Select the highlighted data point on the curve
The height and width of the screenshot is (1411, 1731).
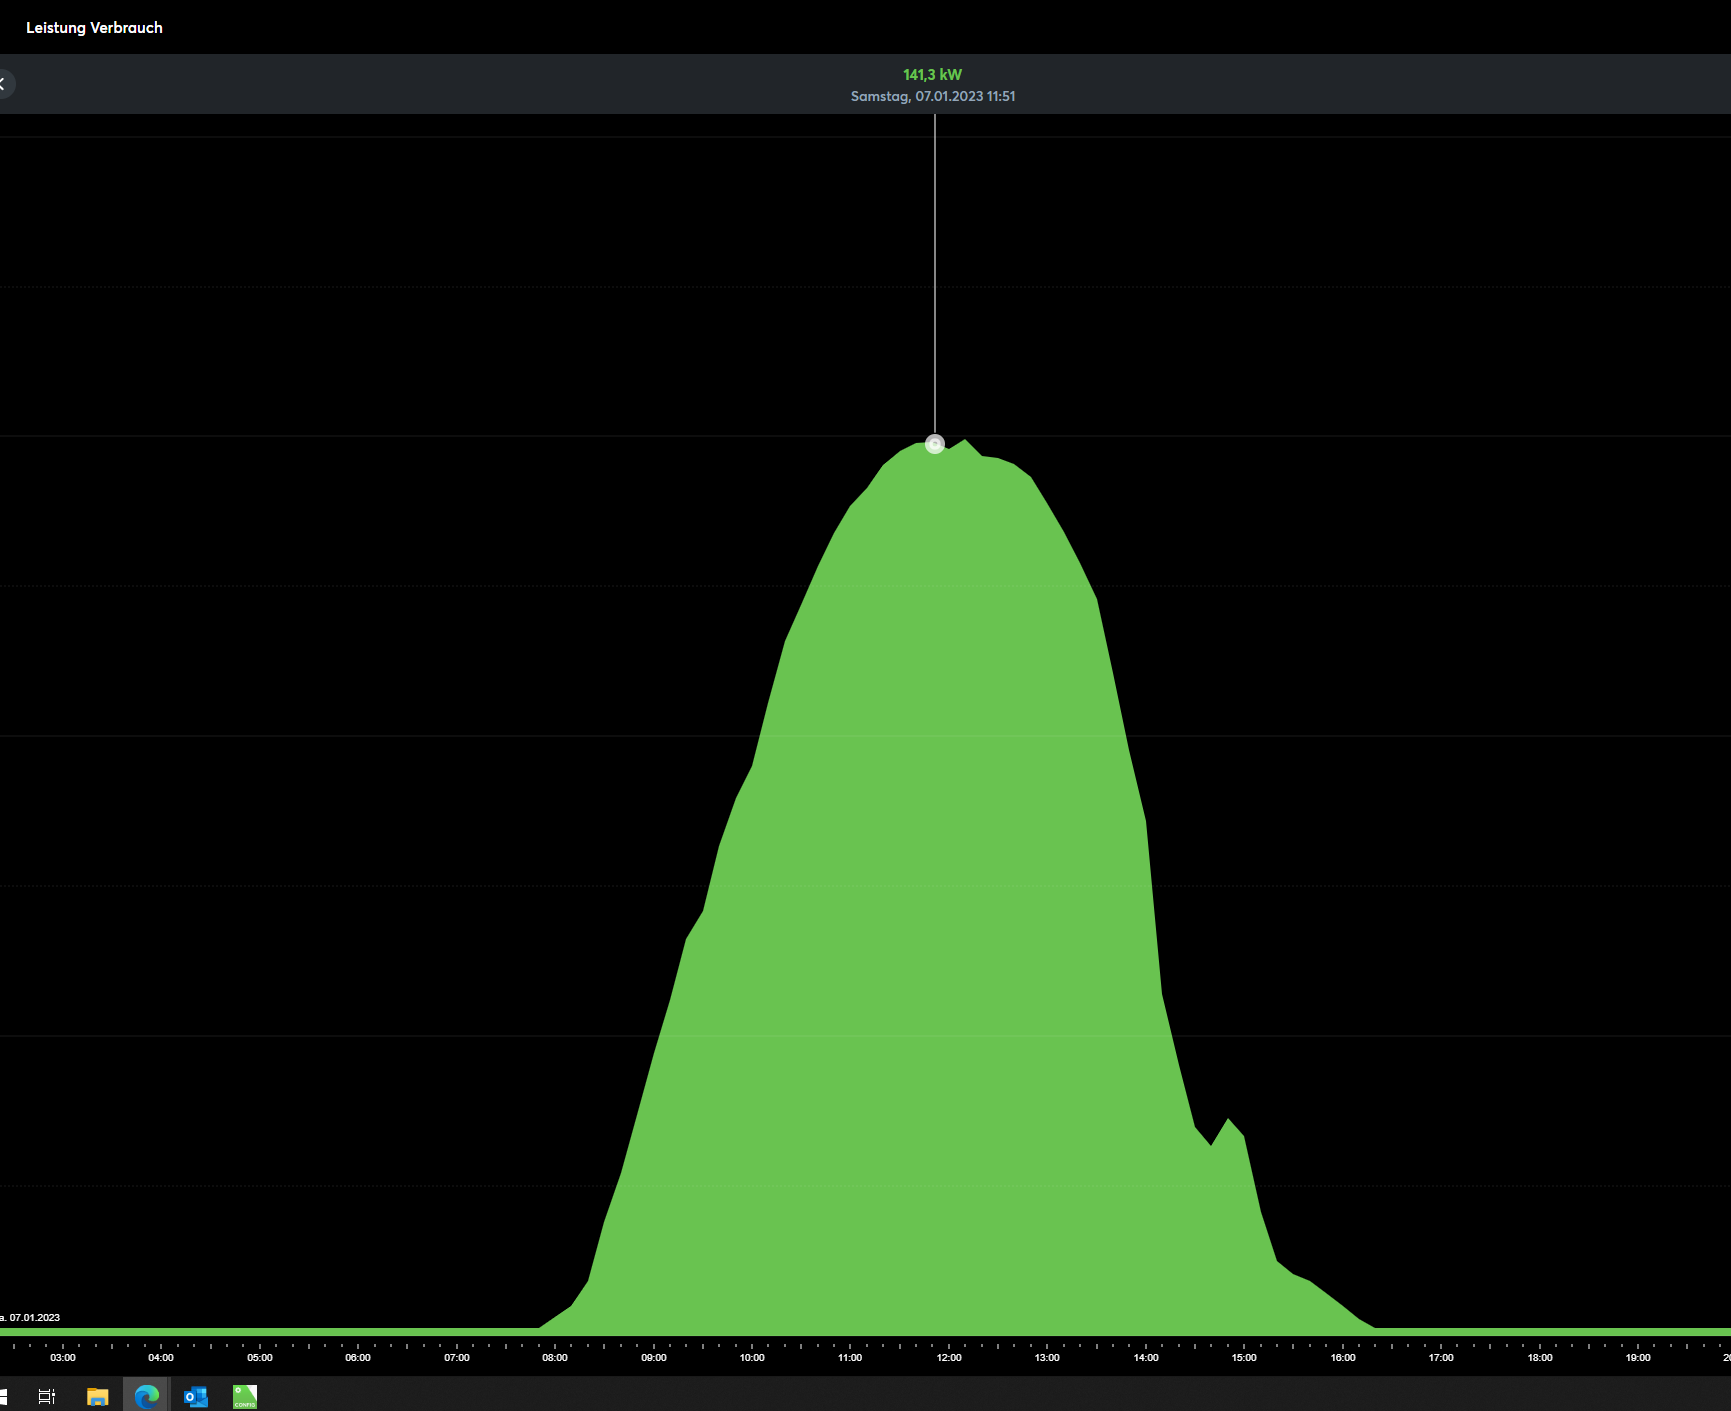click(x=935, y=444)
